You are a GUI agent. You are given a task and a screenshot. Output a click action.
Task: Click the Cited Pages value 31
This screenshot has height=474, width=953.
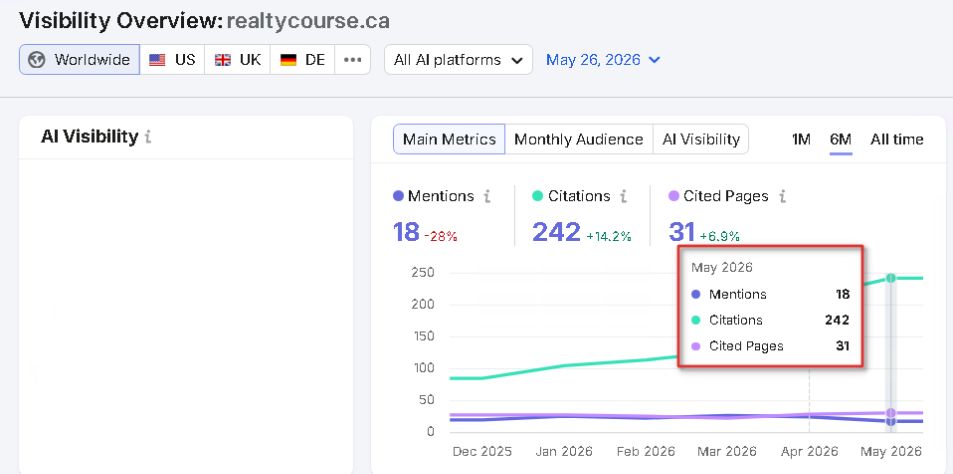click(681, 232)
